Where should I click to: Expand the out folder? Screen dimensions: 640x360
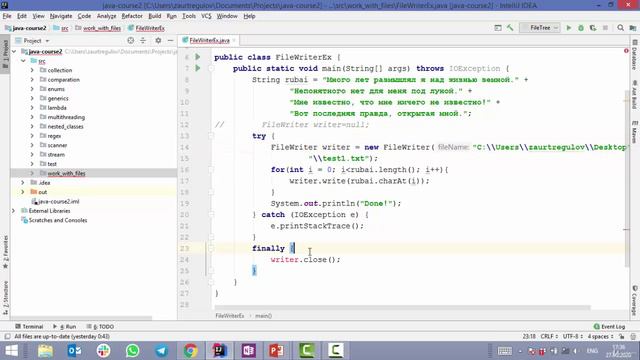click(23, 192)
